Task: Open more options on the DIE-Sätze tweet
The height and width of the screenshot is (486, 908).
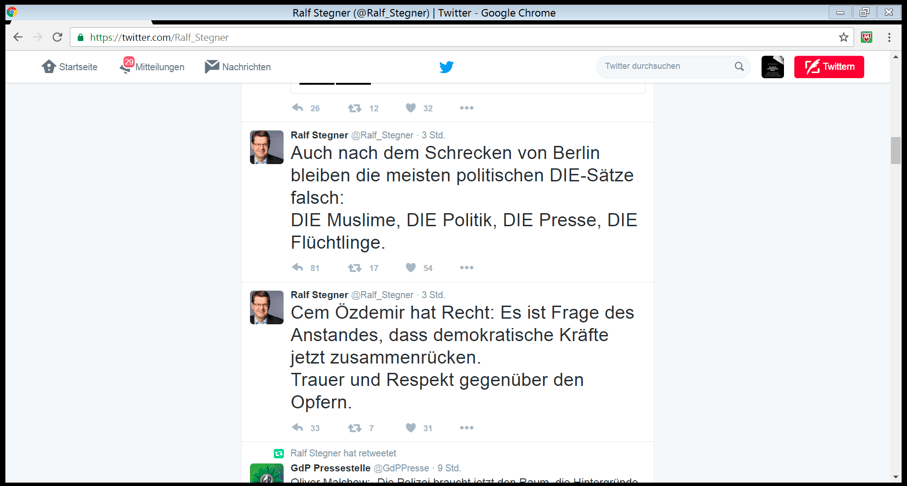Action: 466,268
